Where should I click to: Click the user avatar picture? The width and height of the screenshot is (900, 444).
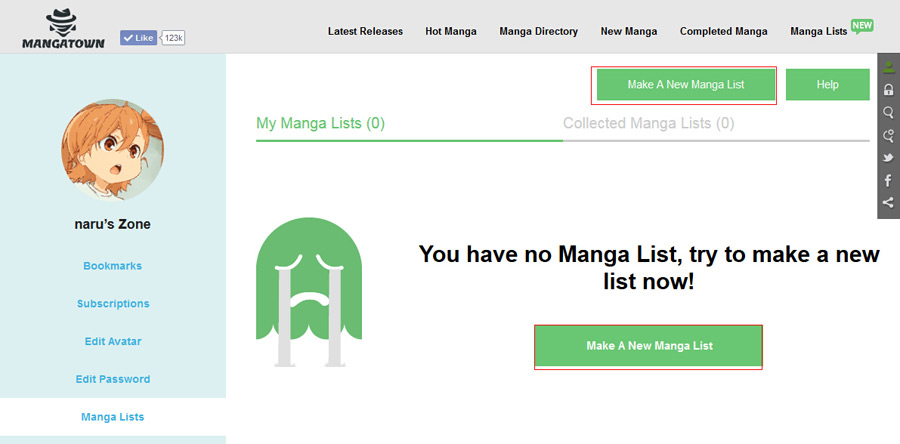(112, 149)
